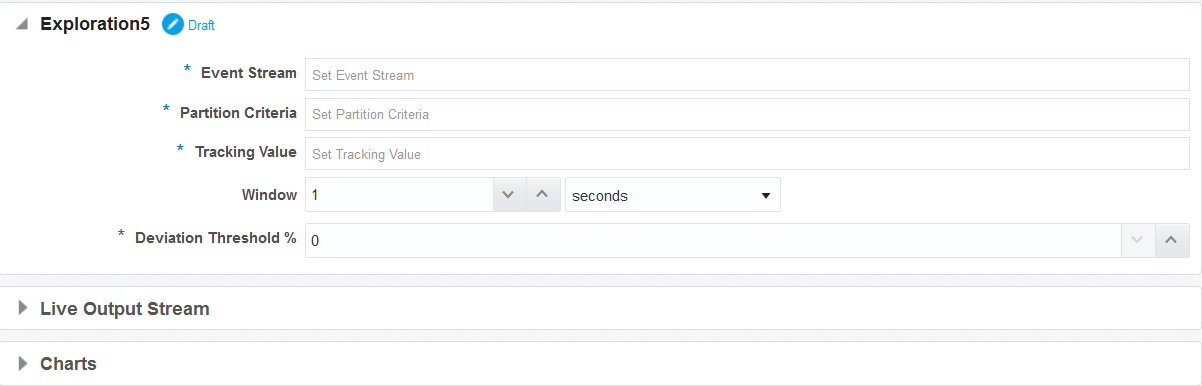Image resolution: width=1202 pixels, height=386 pixels.
Task: Increase the Window value with up arrow
Action: 542,195
